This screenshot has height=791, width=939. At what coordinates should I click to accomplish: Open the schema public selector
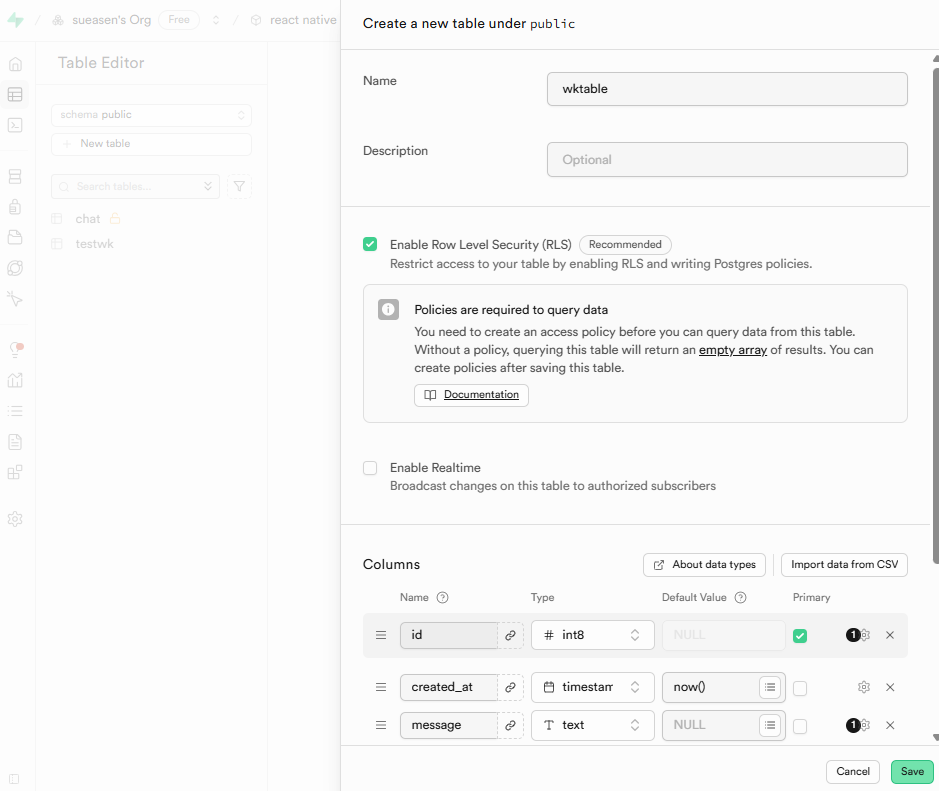click(152, 115)
